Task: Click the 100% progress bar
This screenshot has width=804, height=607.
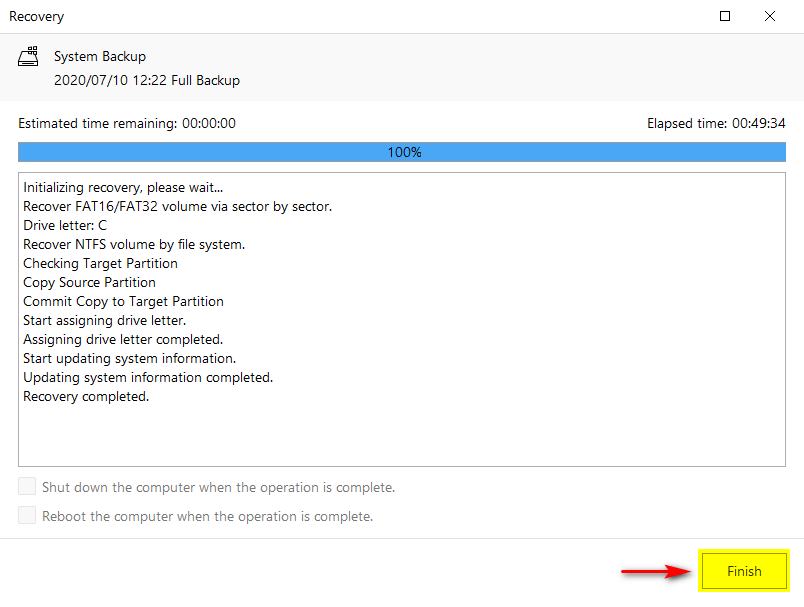Action: pyautogui.click(x=402, y=152)
